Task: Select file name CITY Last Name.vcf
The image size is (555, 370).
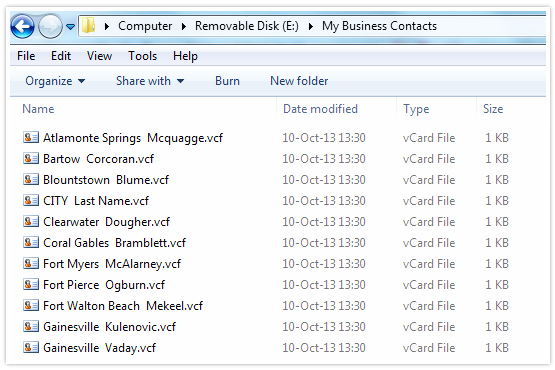Action: point(96,201)
